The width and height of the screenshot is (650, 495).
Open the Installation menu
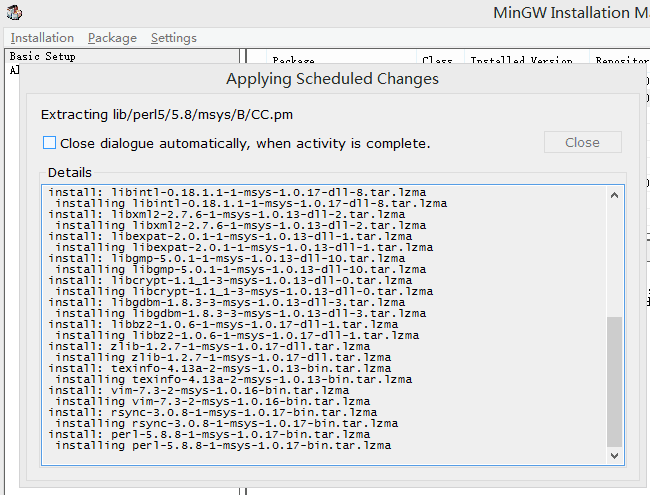coord(42,38)
